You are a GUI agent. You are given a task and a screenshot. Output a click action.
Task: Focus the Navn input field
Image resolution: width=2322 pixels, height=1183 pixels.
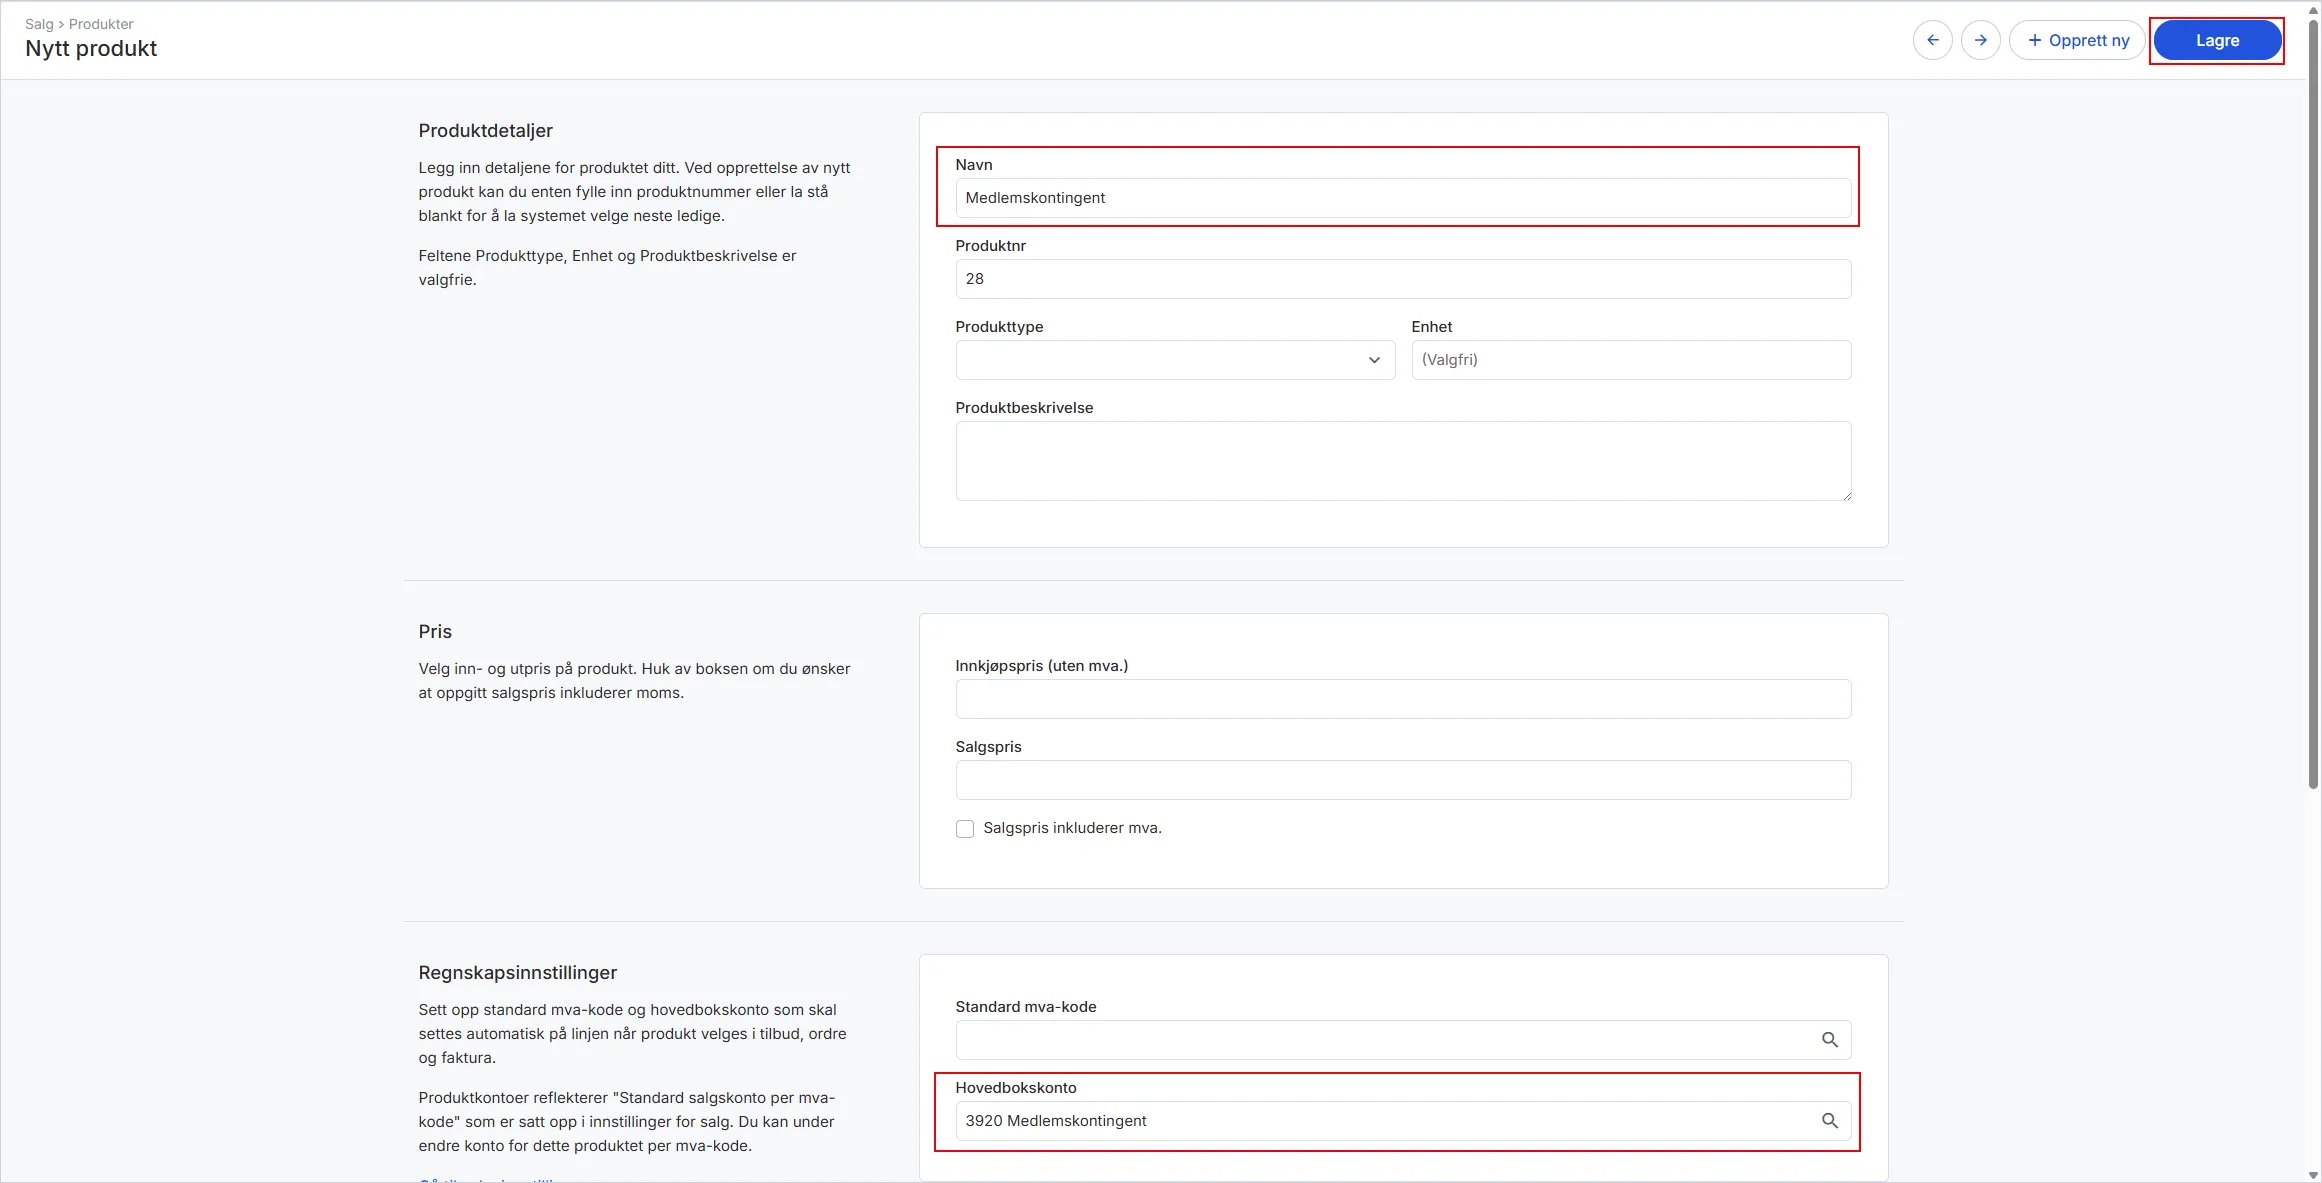click(1402, 198)
